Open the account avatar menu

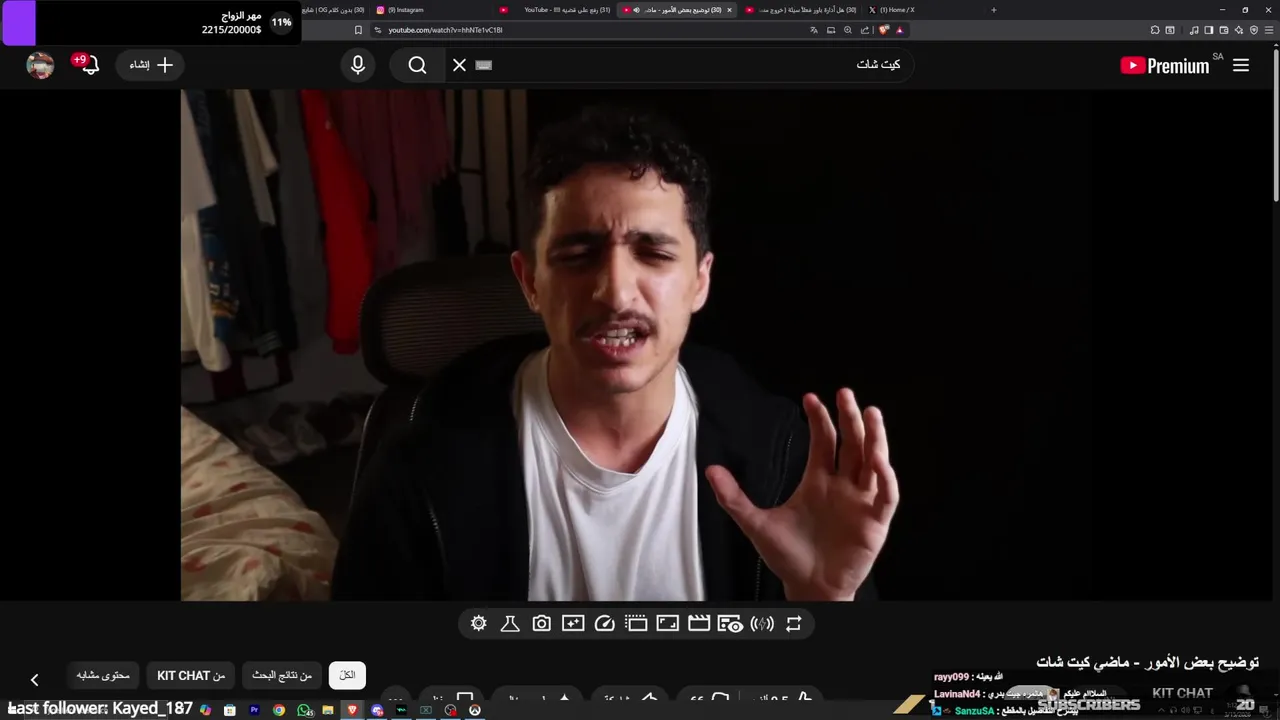[x=40, y=65]
